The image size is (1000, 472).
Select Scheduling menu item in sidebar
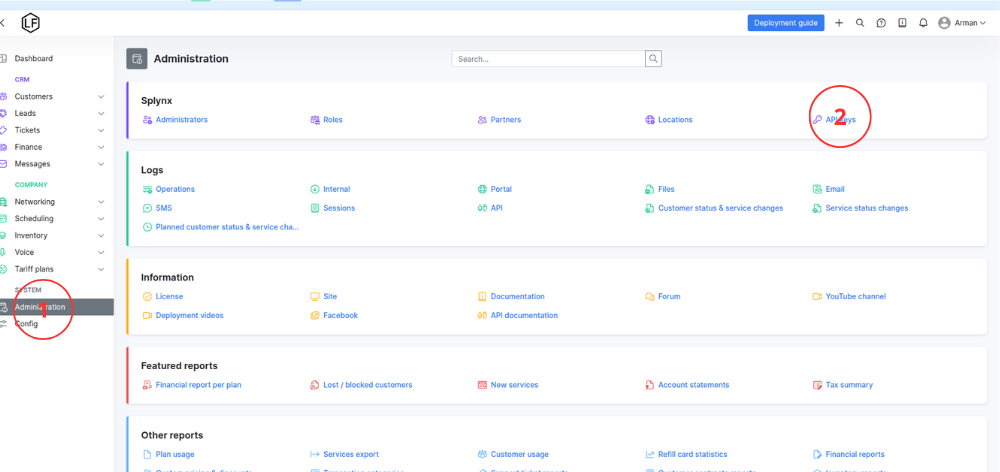pos(34,219)
